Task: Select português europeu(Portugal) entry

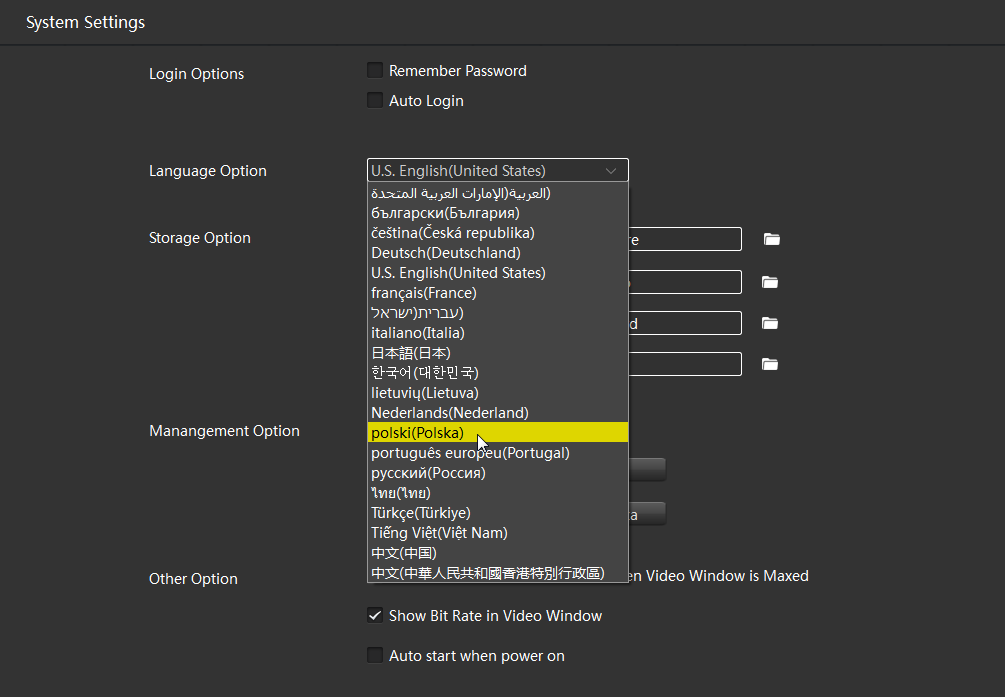Action: pos(470,453)
